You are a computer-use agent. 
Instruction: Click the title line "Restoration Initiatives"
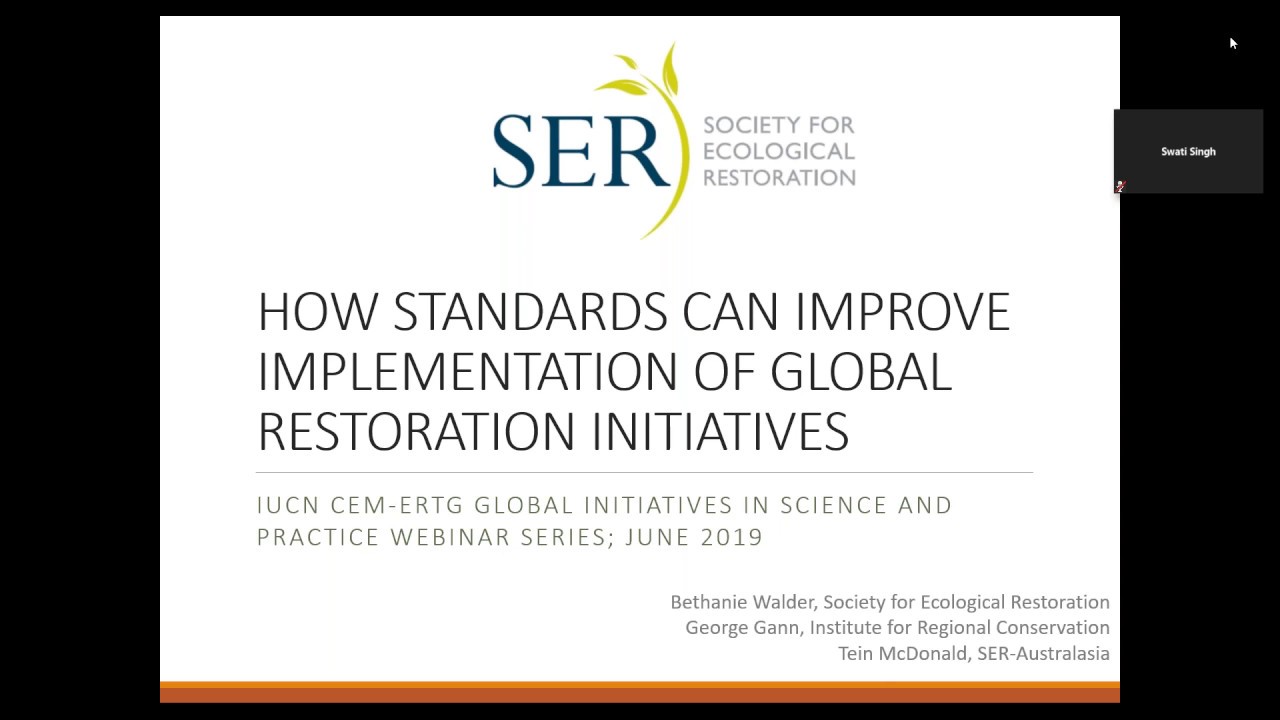coord(553,430)
